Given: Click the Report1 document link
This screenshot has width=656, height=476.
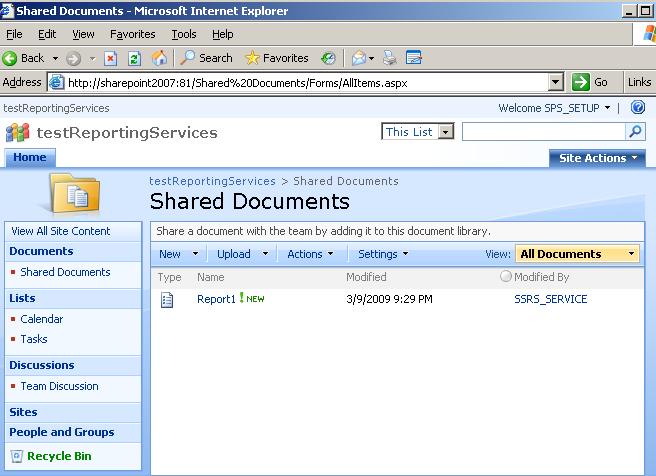Looking at the screenshot, I should point(216,299).
